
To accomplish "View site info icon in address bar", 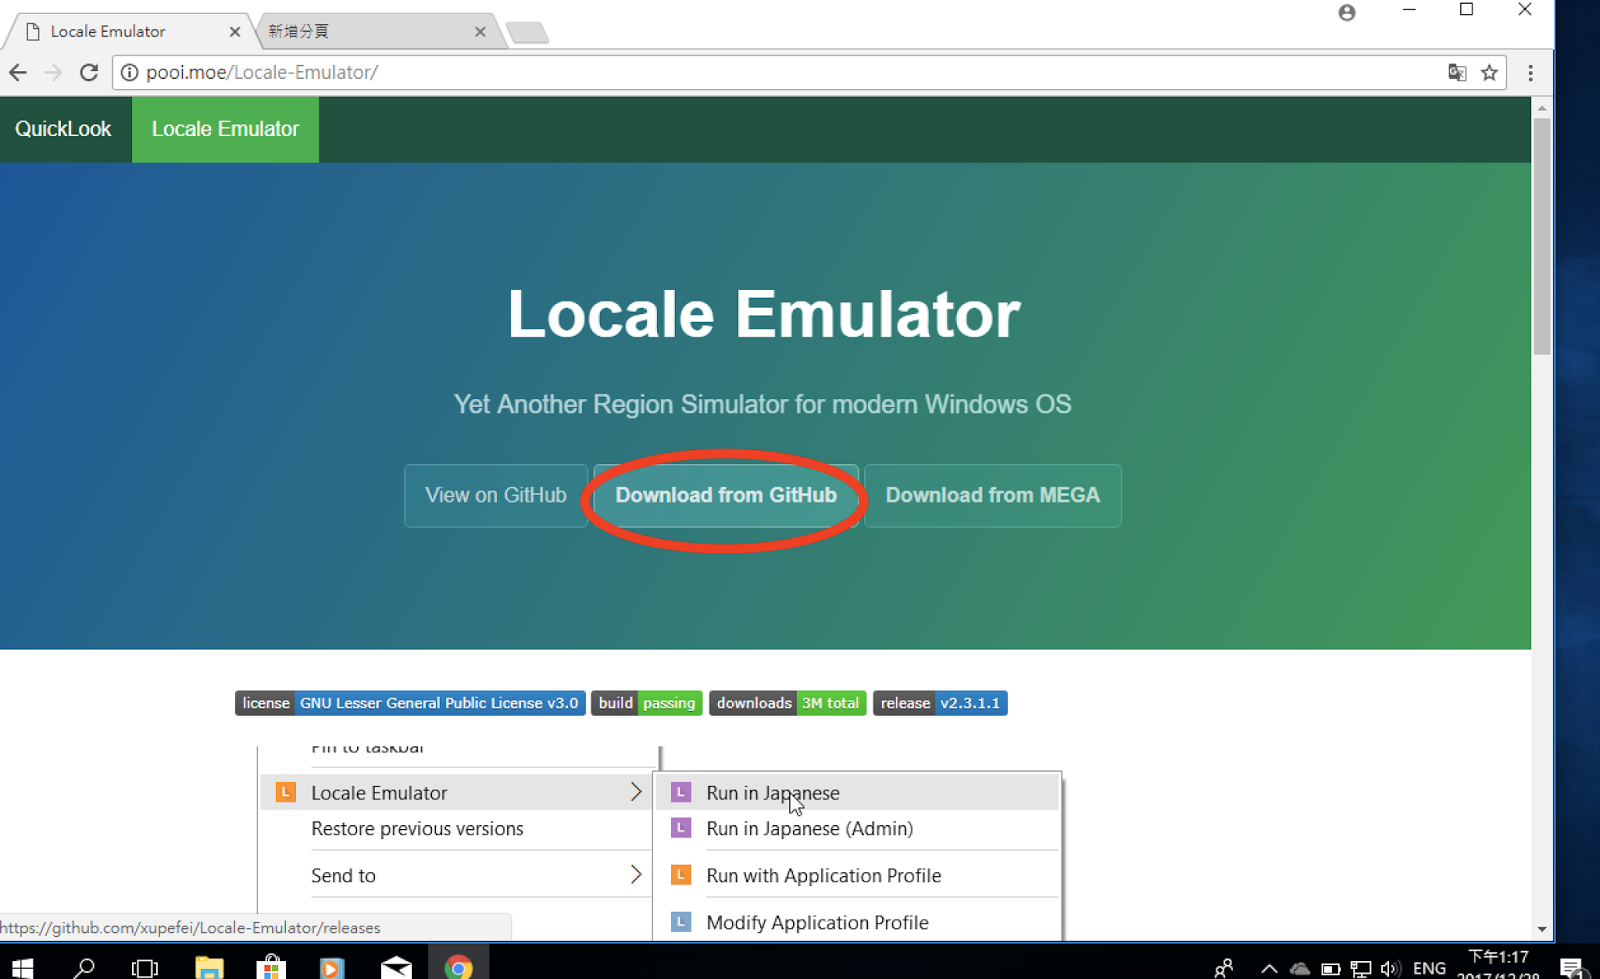I will pos(129,72).
